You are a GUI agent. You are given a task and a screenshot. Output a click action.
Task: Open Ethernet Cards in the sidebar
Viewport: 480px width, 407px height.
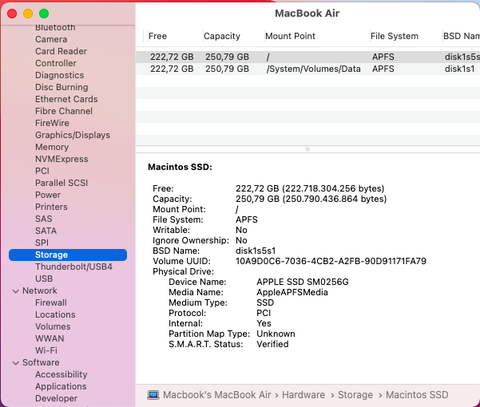coord(66,99)
